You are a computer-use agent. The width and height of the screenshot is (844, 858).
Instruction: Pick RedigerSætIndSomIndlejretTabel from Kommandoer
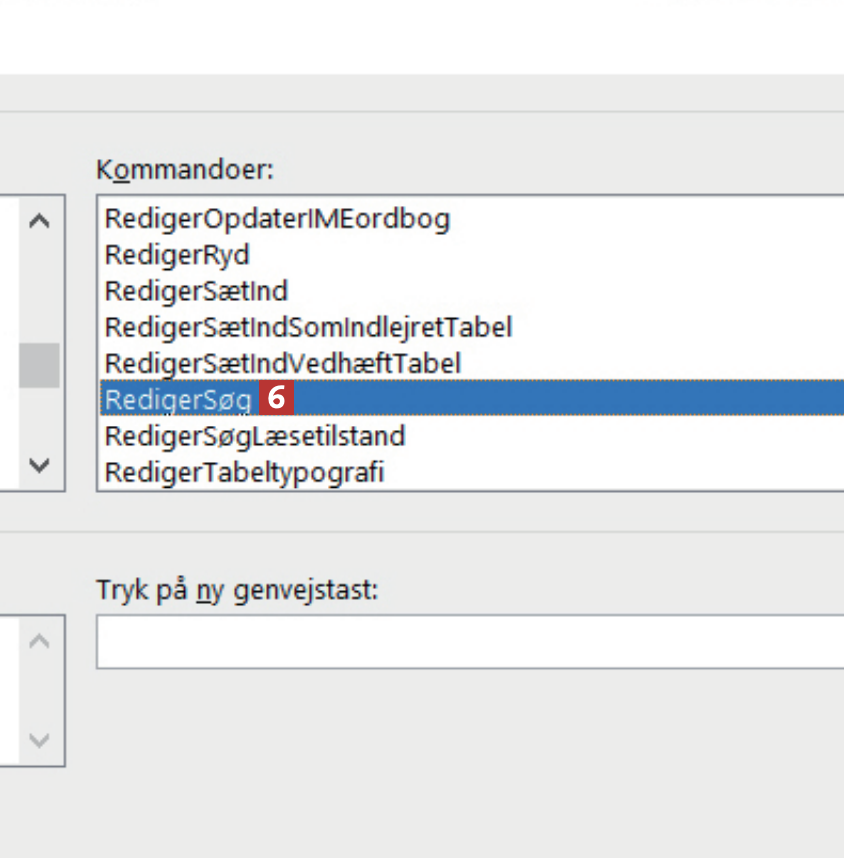tap(308, 326)
